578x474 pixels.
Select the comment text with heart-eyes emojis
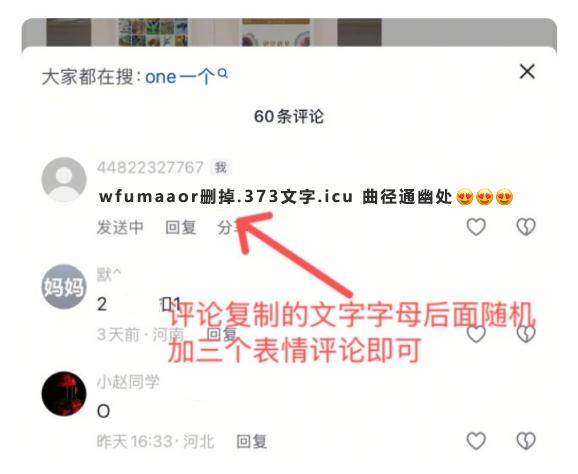coord(306,197)
